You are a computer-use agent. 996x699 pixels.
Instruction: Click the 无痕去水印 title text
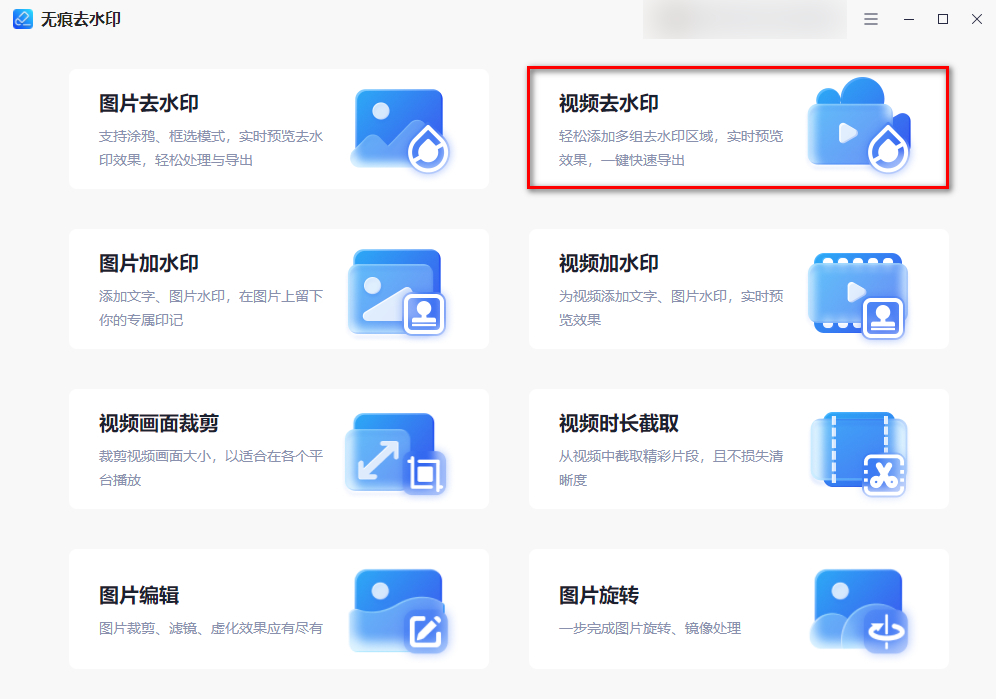81,20
